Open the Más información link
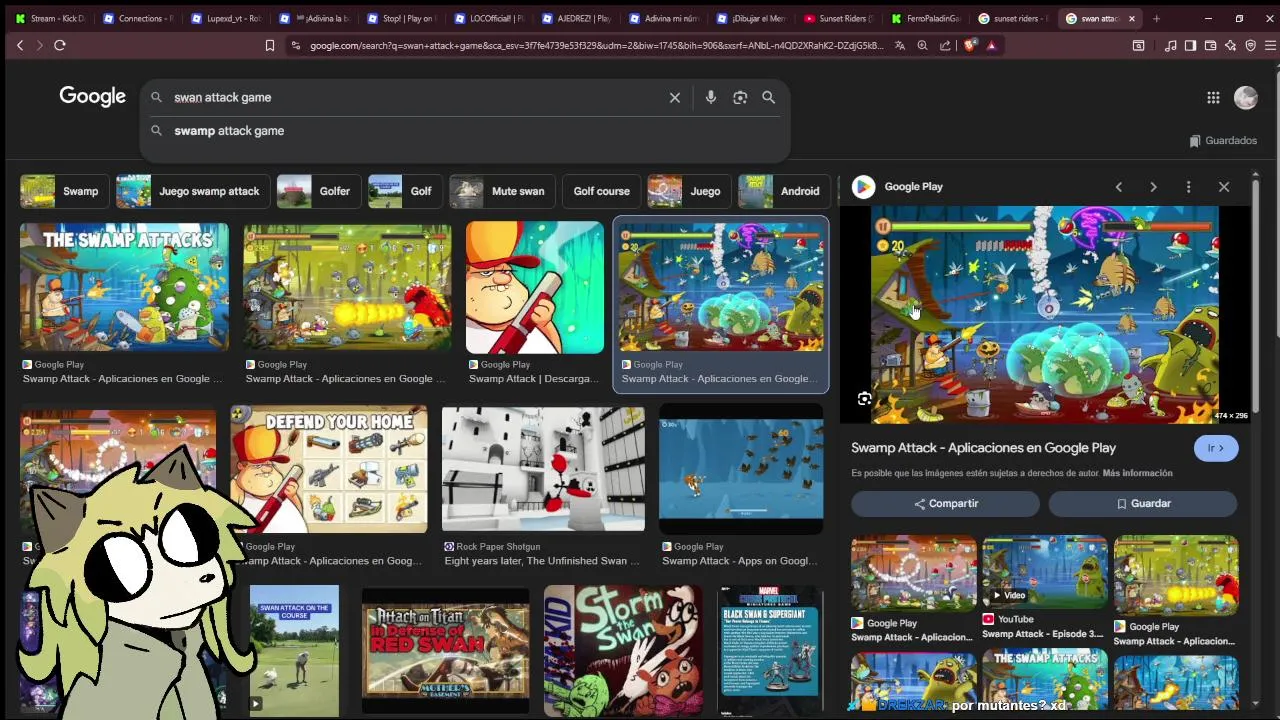1280x720 pixels. 1137,473
